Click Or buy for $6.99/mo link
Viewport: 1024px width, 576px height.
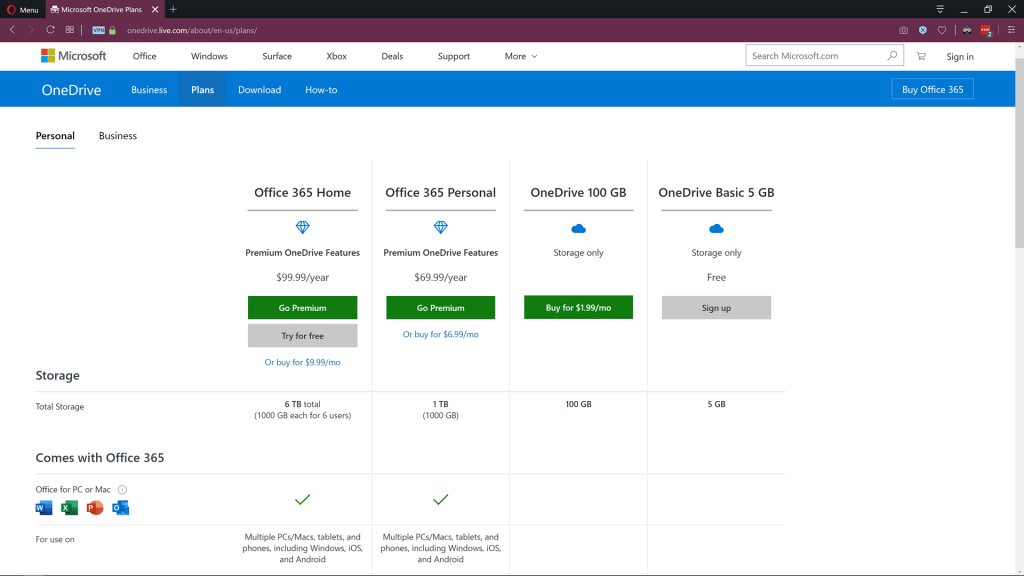(440, 334)
